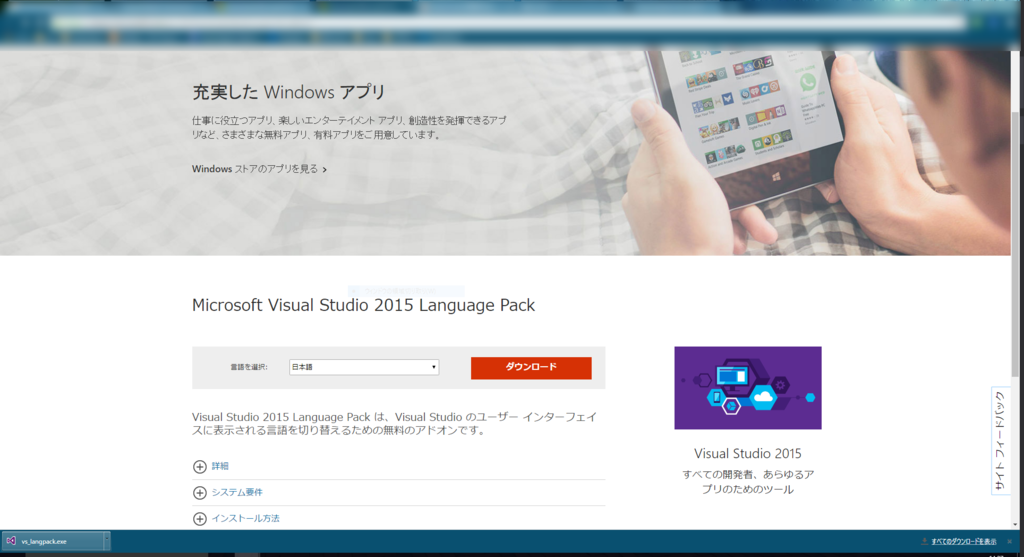Click the Visual Studio 2015 promo title
The width and height of the screenshot is (1024, 557).
(748, 453)
